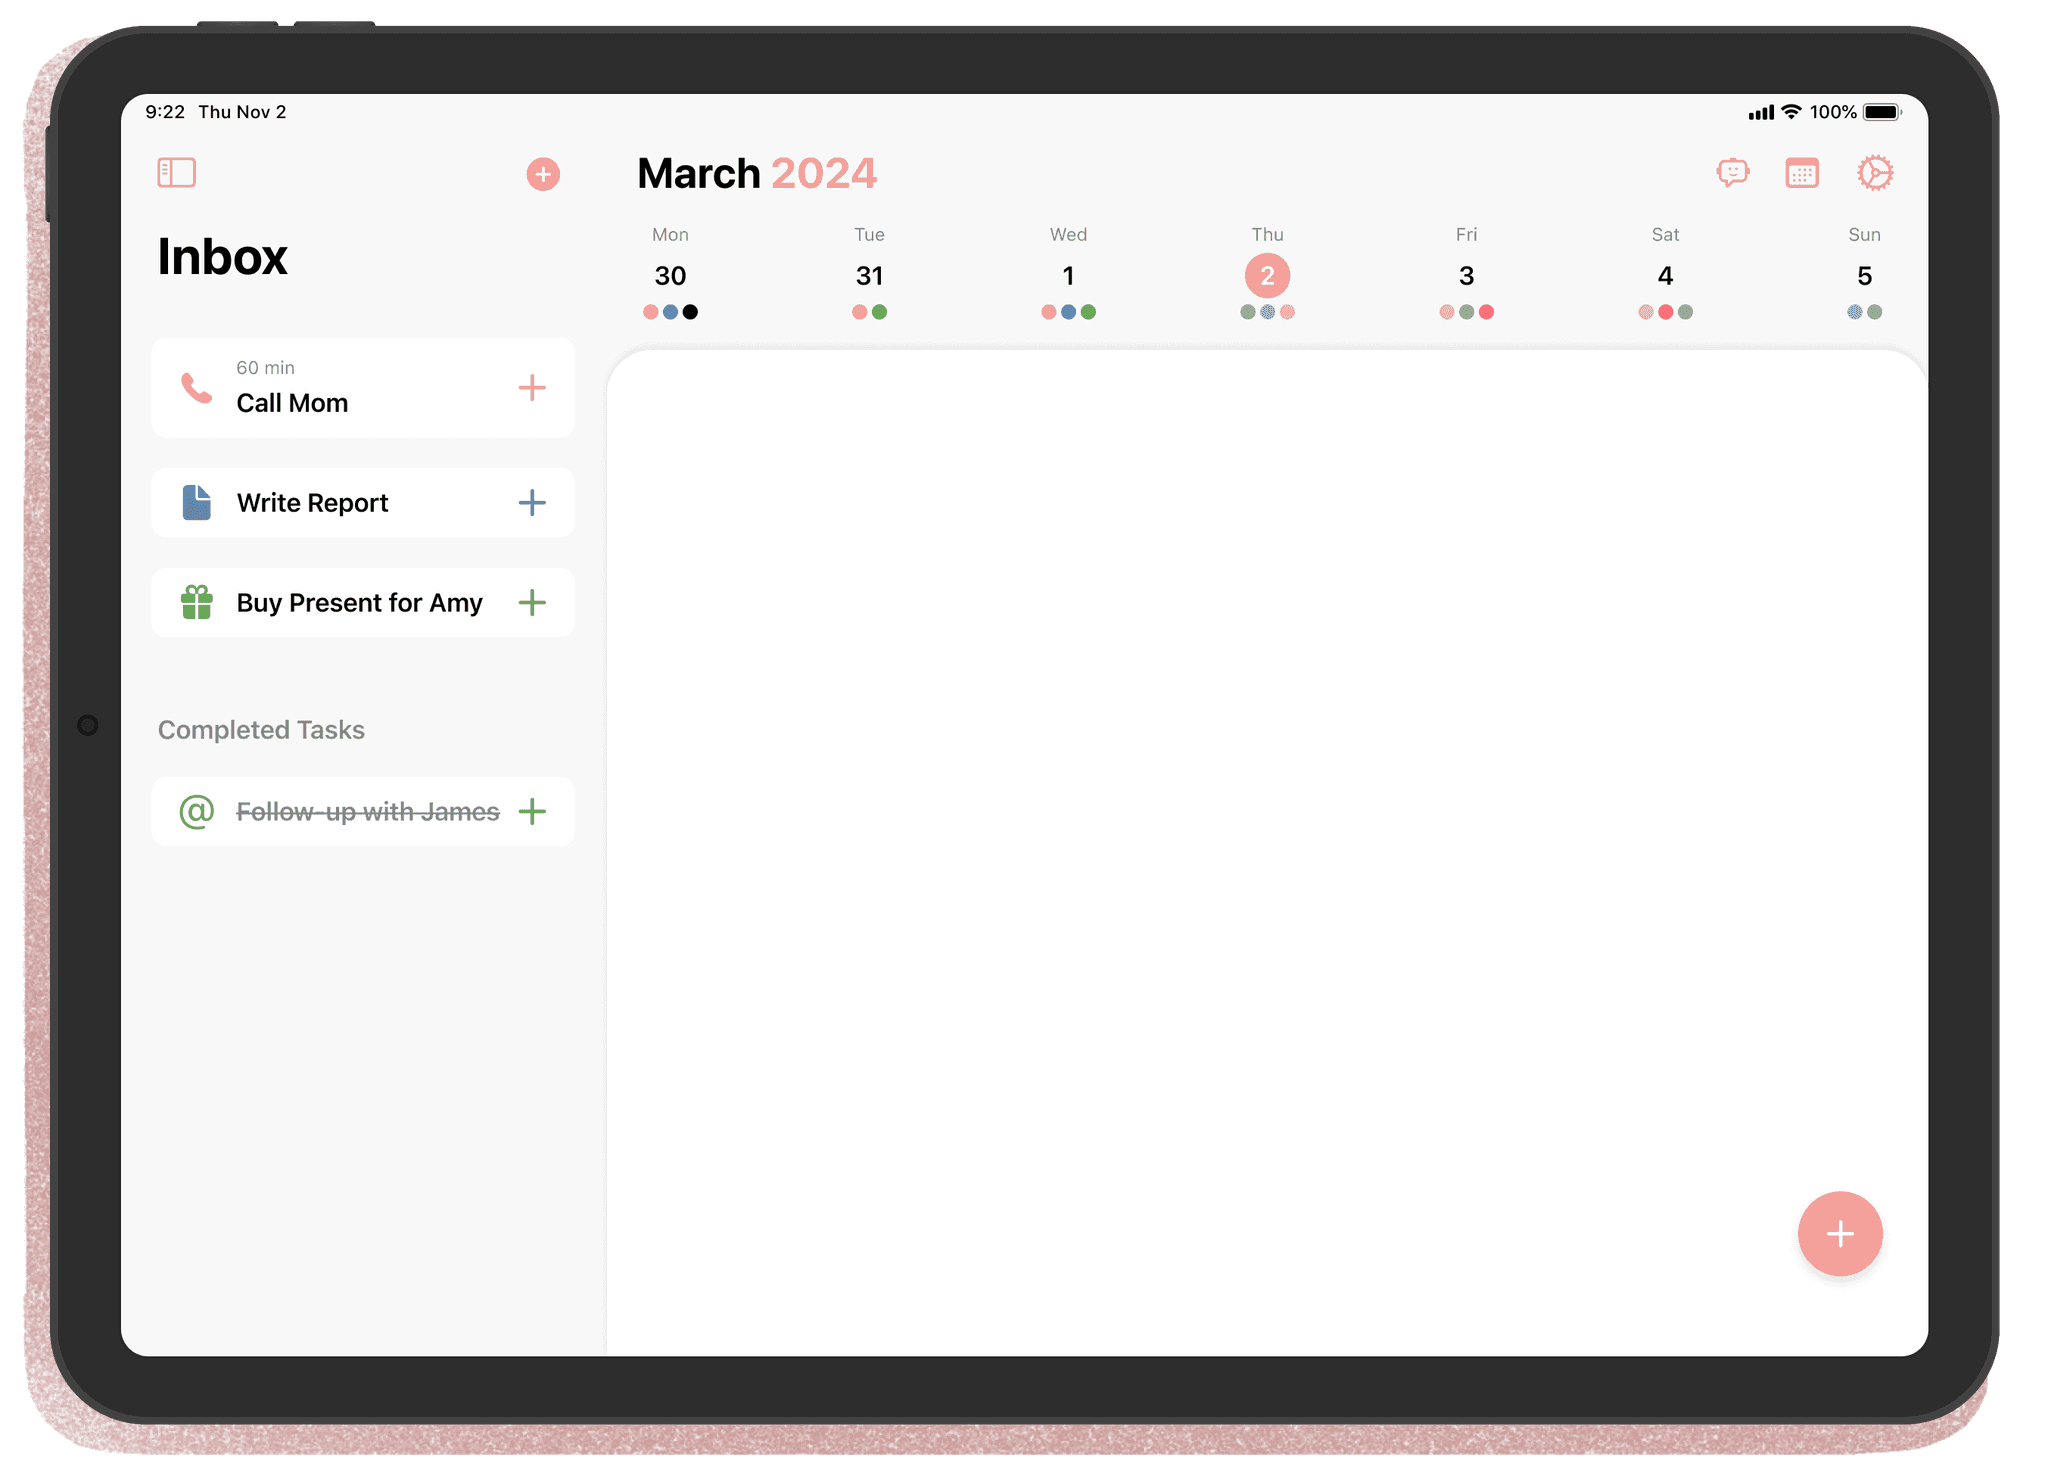Open the March 2024 month header
2048x1473 pixels.
(757, 172)
